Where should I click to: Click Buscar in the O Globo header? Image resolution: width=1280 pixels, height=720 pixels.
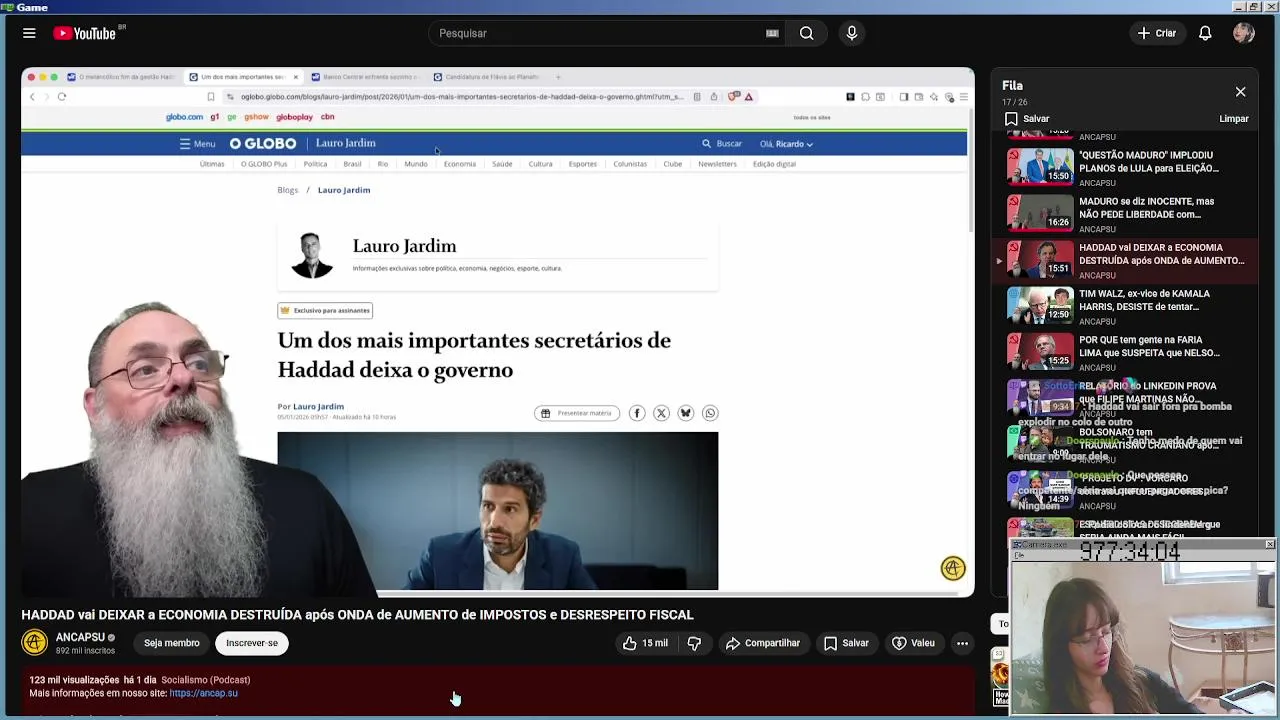pos(722,144)
